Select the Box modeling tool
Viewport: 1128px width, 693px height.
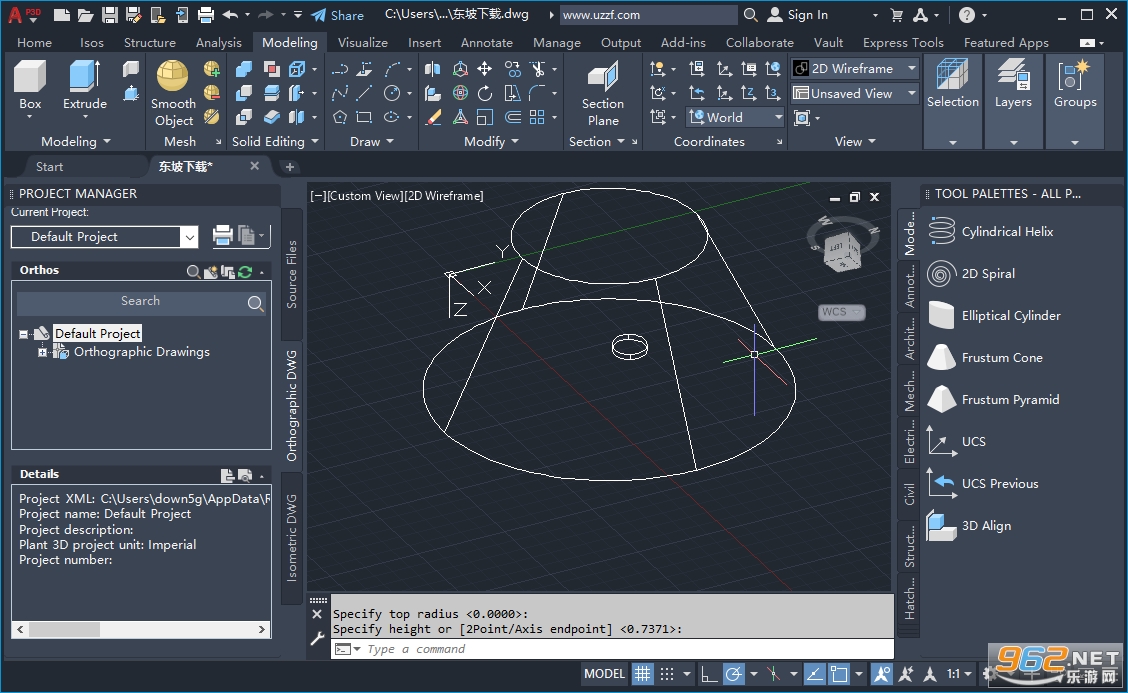point(29,85)
